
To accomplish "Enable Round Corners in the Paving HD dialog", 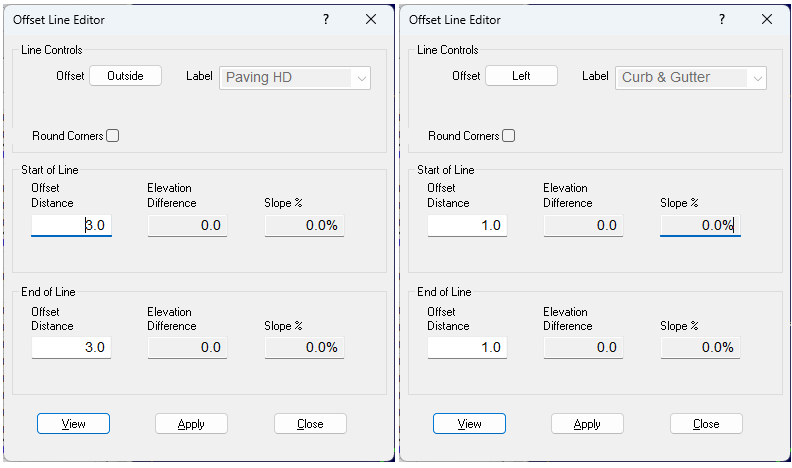I will coord(113,136).
